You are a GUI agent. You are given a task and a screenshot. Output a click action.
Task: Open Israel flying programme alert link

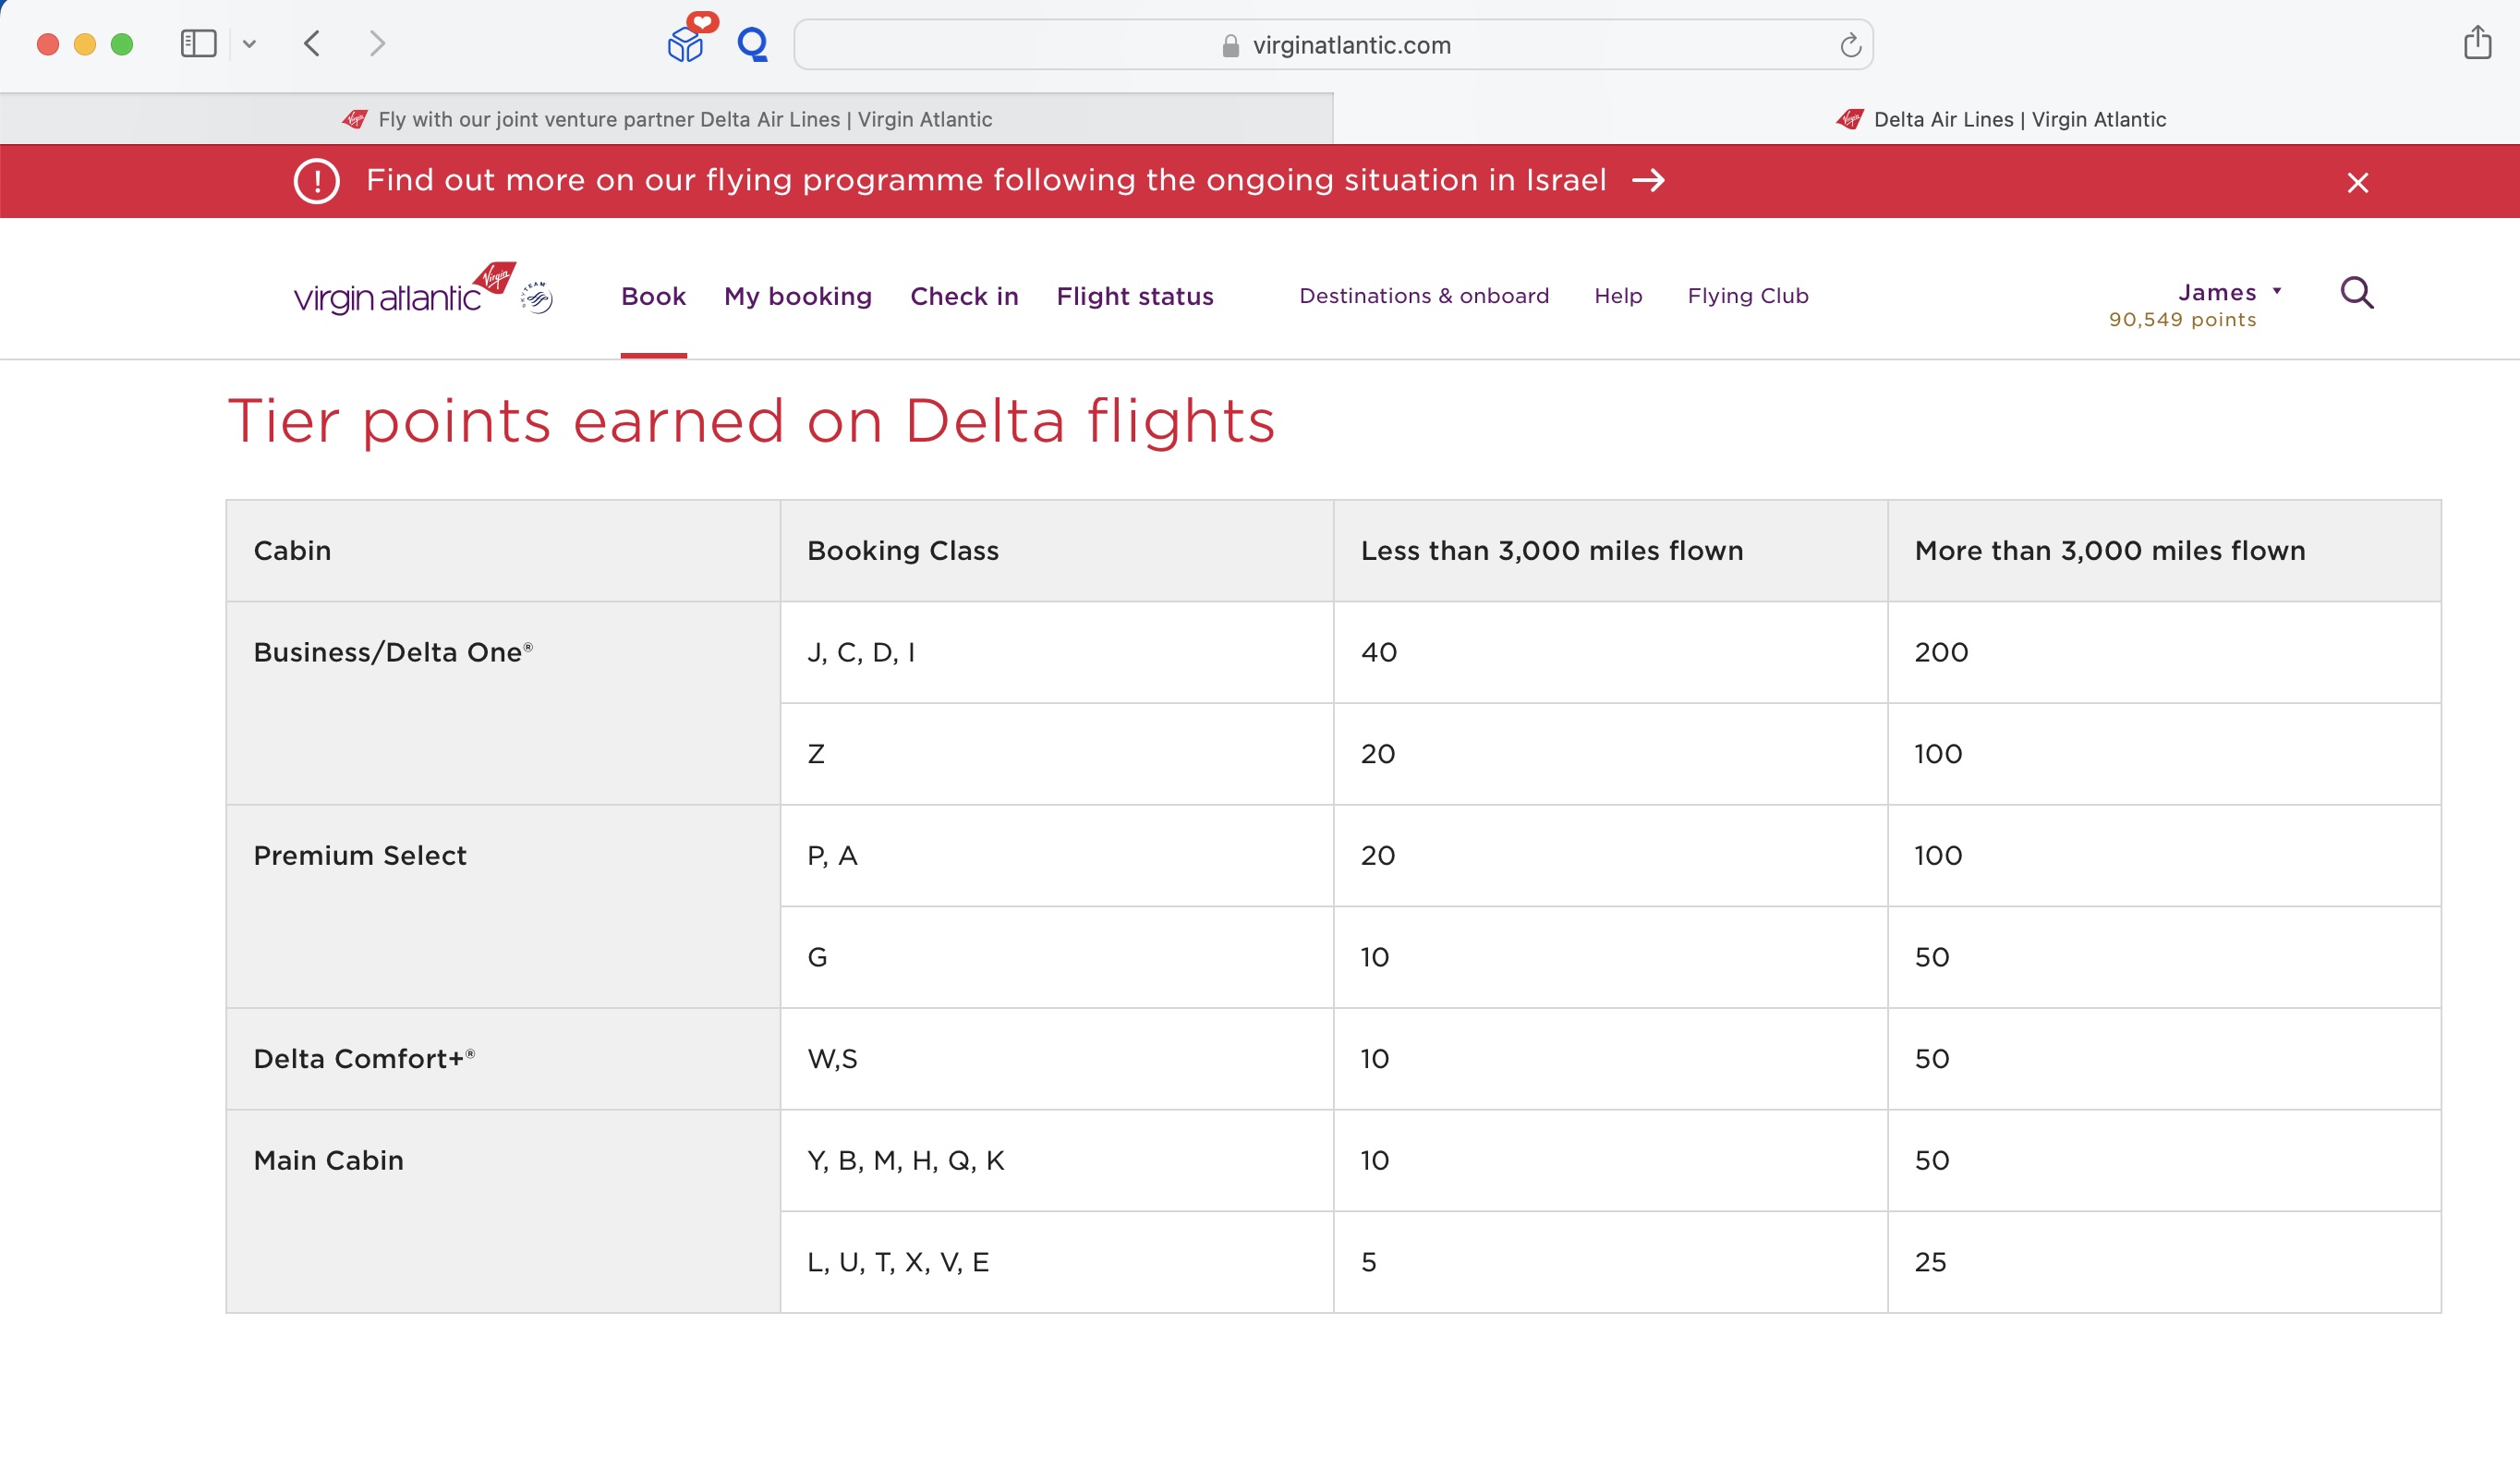pos(986,180)
